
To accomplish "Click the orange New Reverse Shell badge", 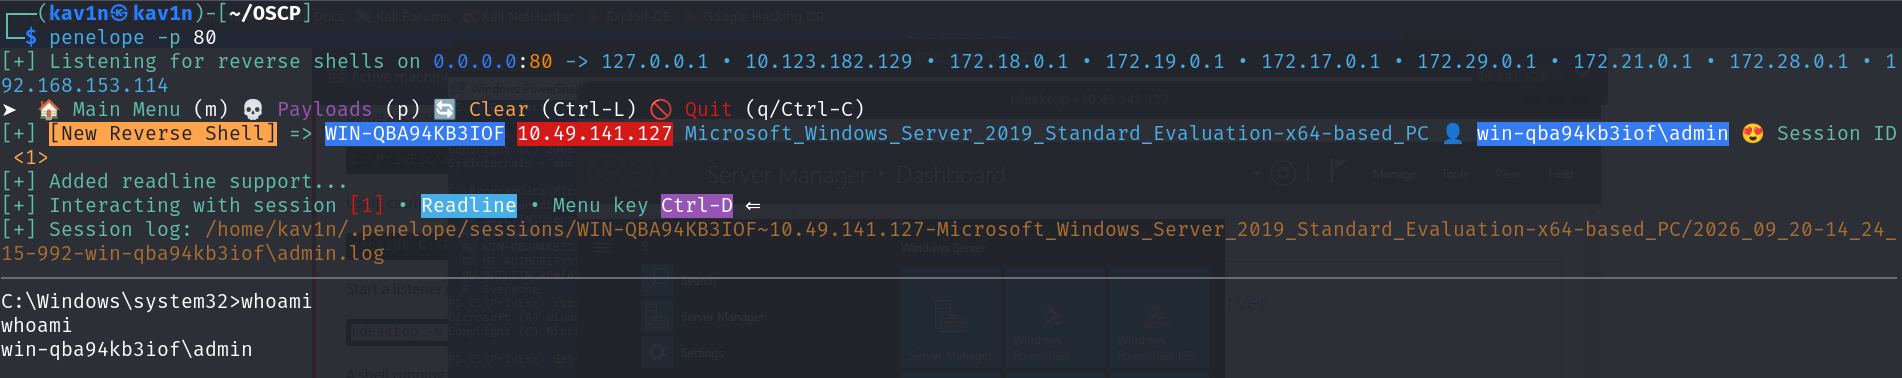I will [x=163, y=133].
